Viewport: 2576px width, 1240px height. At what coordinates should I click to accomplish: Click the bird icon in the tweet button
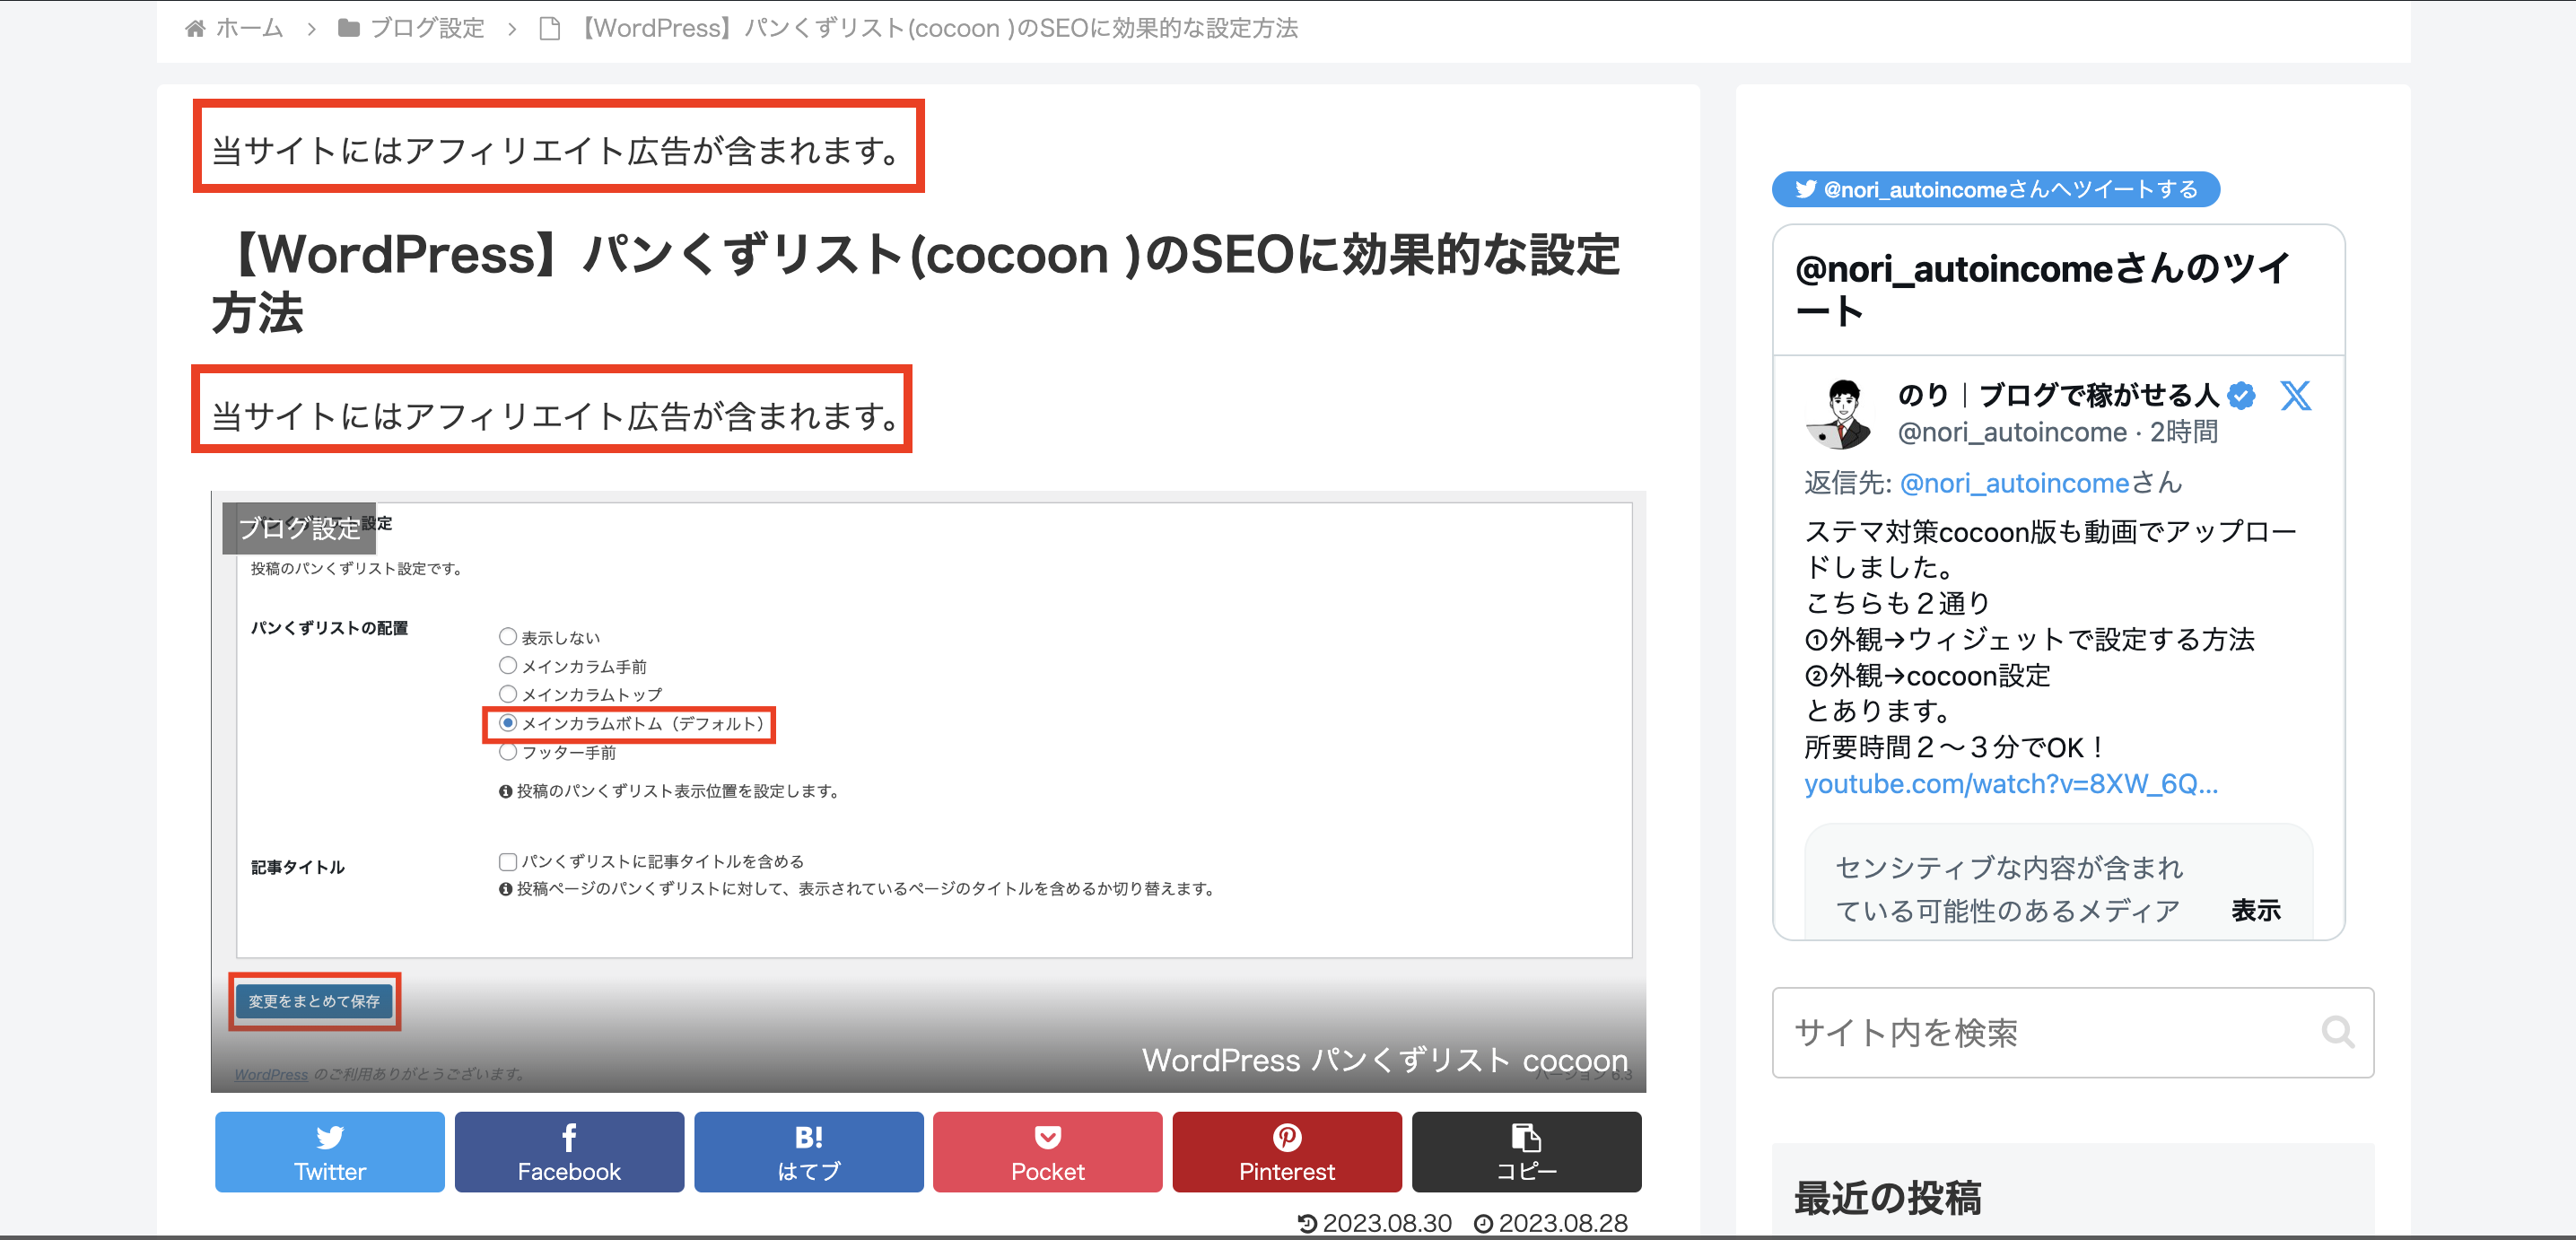pos(1805,189)
